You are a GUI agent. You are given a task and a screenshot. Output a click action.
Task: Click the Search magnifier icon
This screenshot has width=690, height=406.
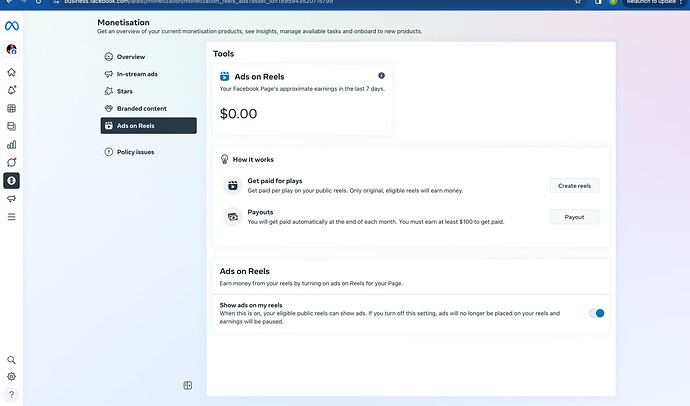click(11, 360)
